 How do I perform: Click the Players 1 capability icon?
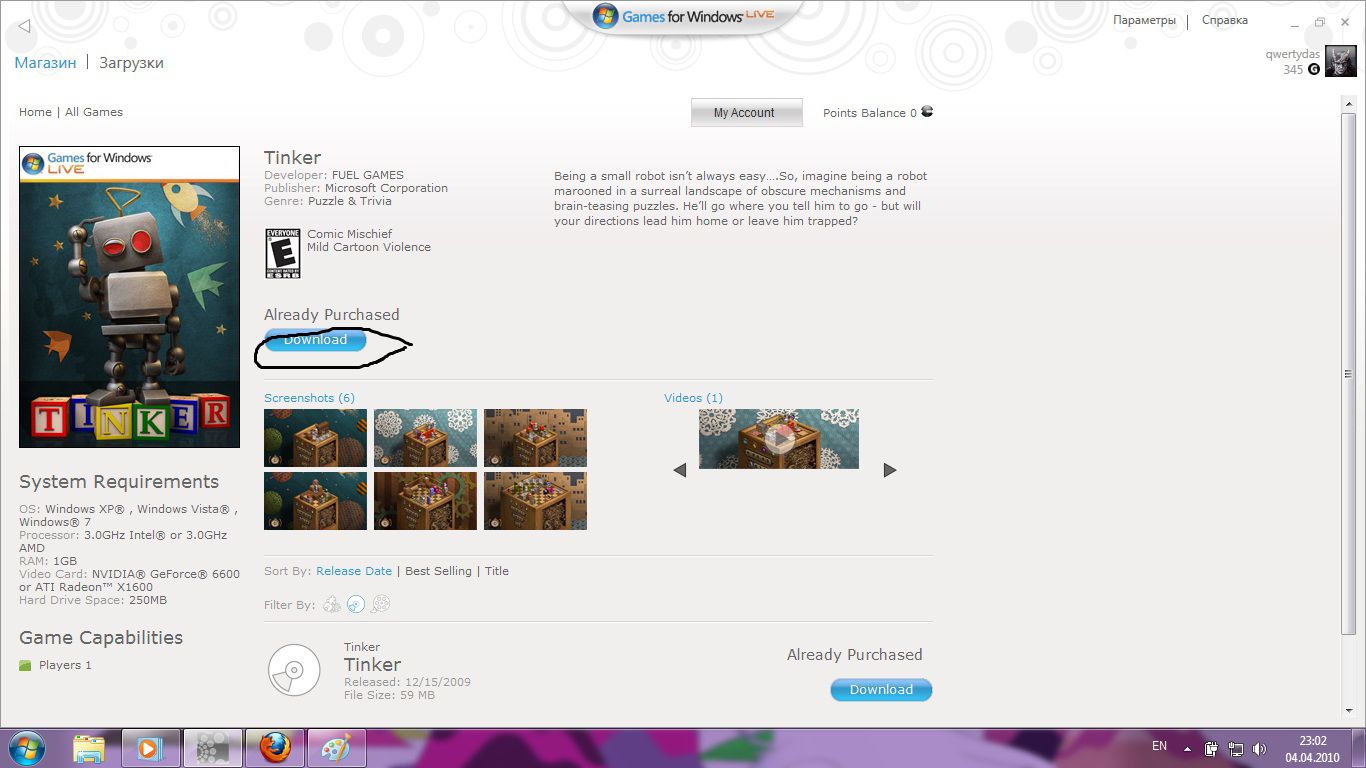coord(25,666)
